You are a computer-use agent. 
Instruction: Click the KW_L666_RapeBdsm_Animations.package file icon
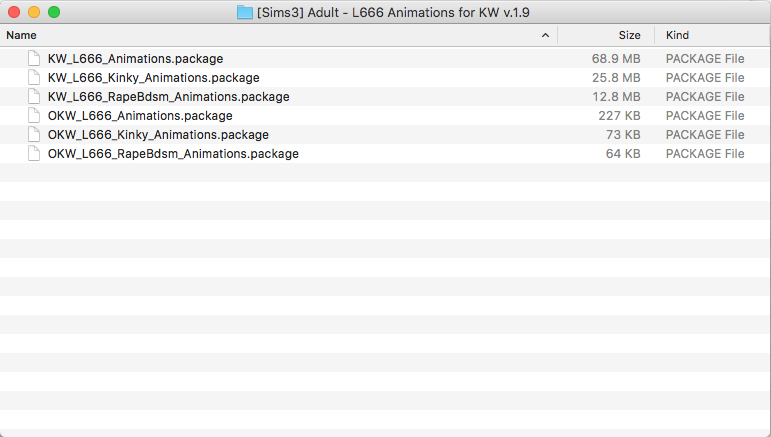coord(34,96)
